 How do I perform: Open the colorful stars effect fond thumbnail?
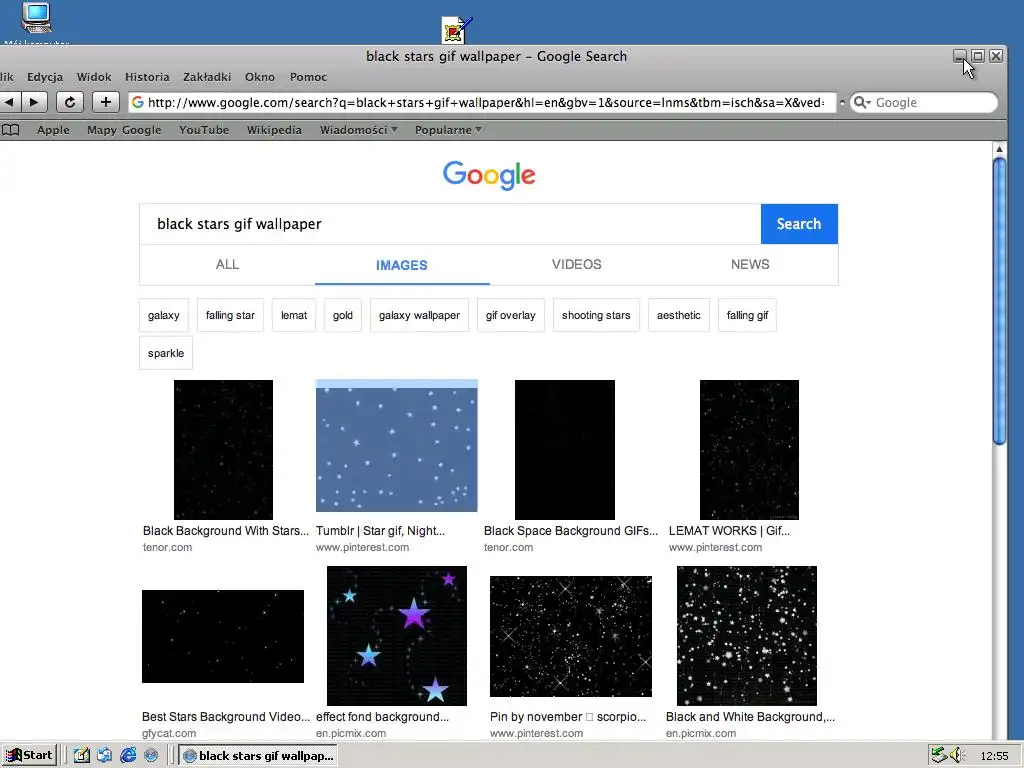(x=397, y=636)
